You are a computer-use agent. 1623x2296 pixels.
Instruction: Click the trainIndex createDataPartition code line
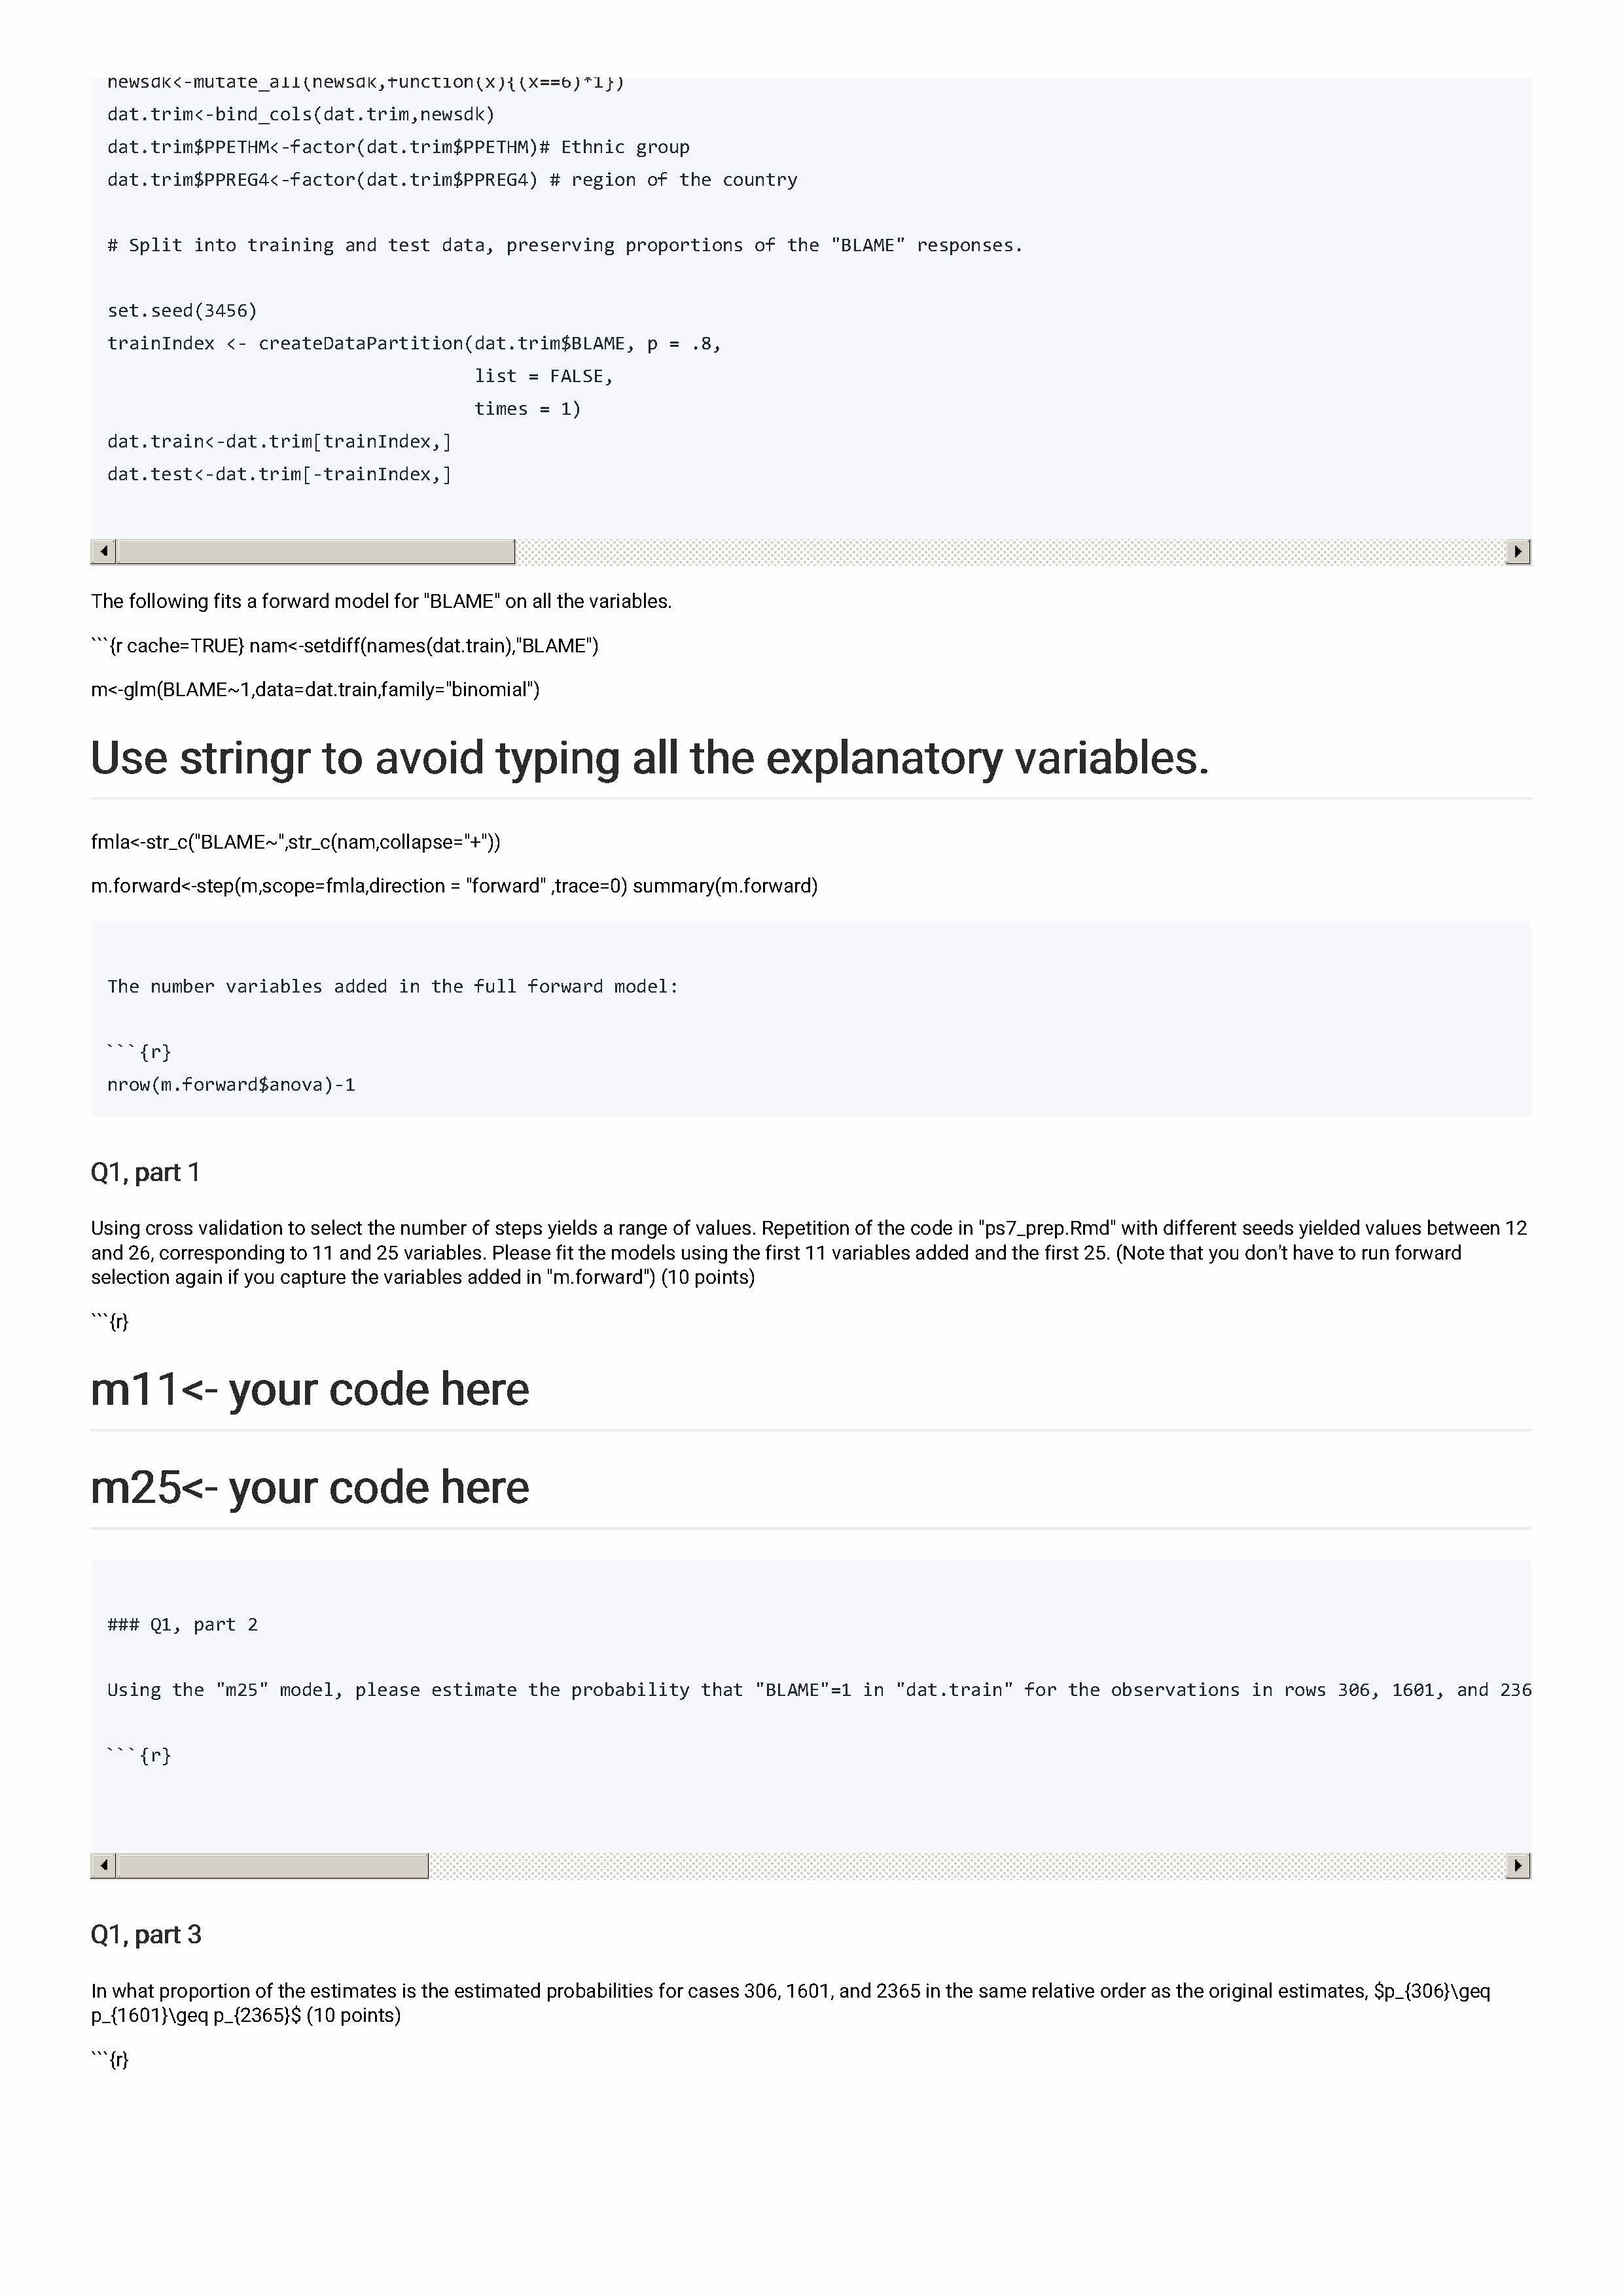[x=414, y=343]
